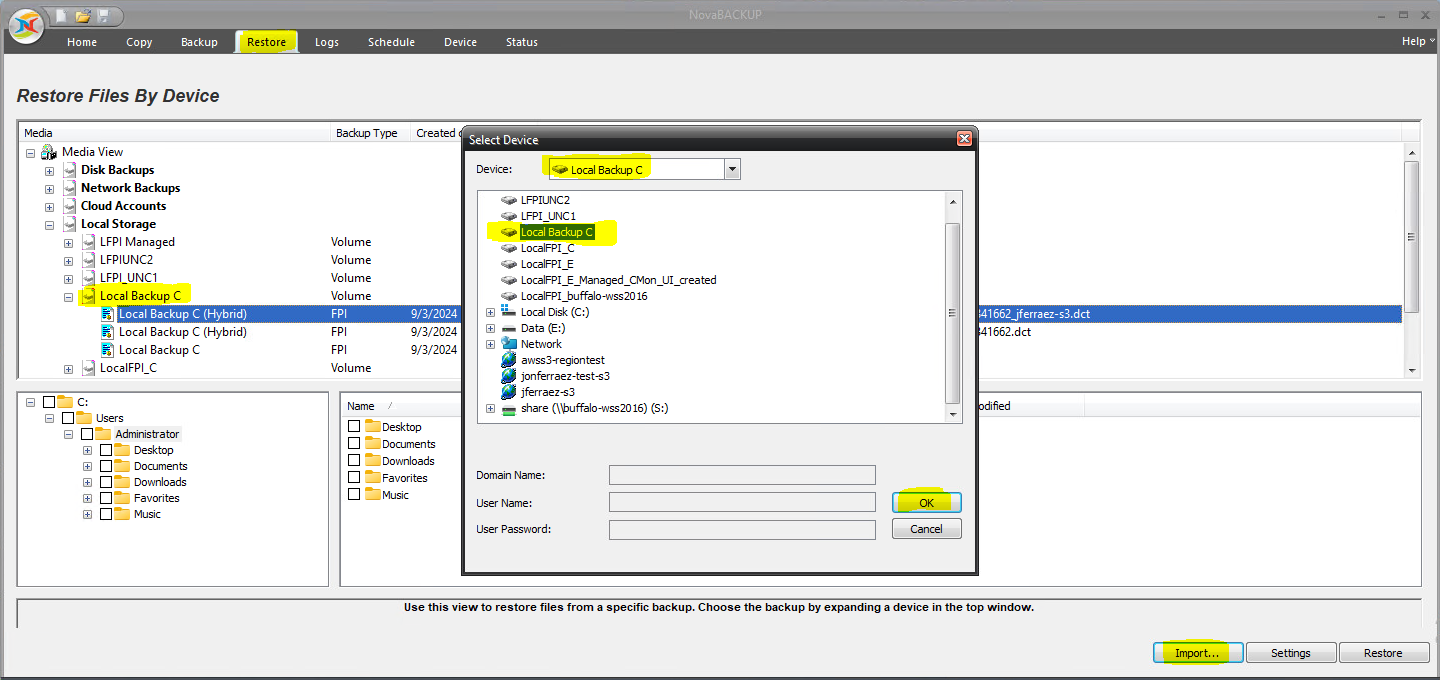Click the Disk Backups drive icon
The height and width of the screenshot is (680, 1440).
click(x=69, y=170)
